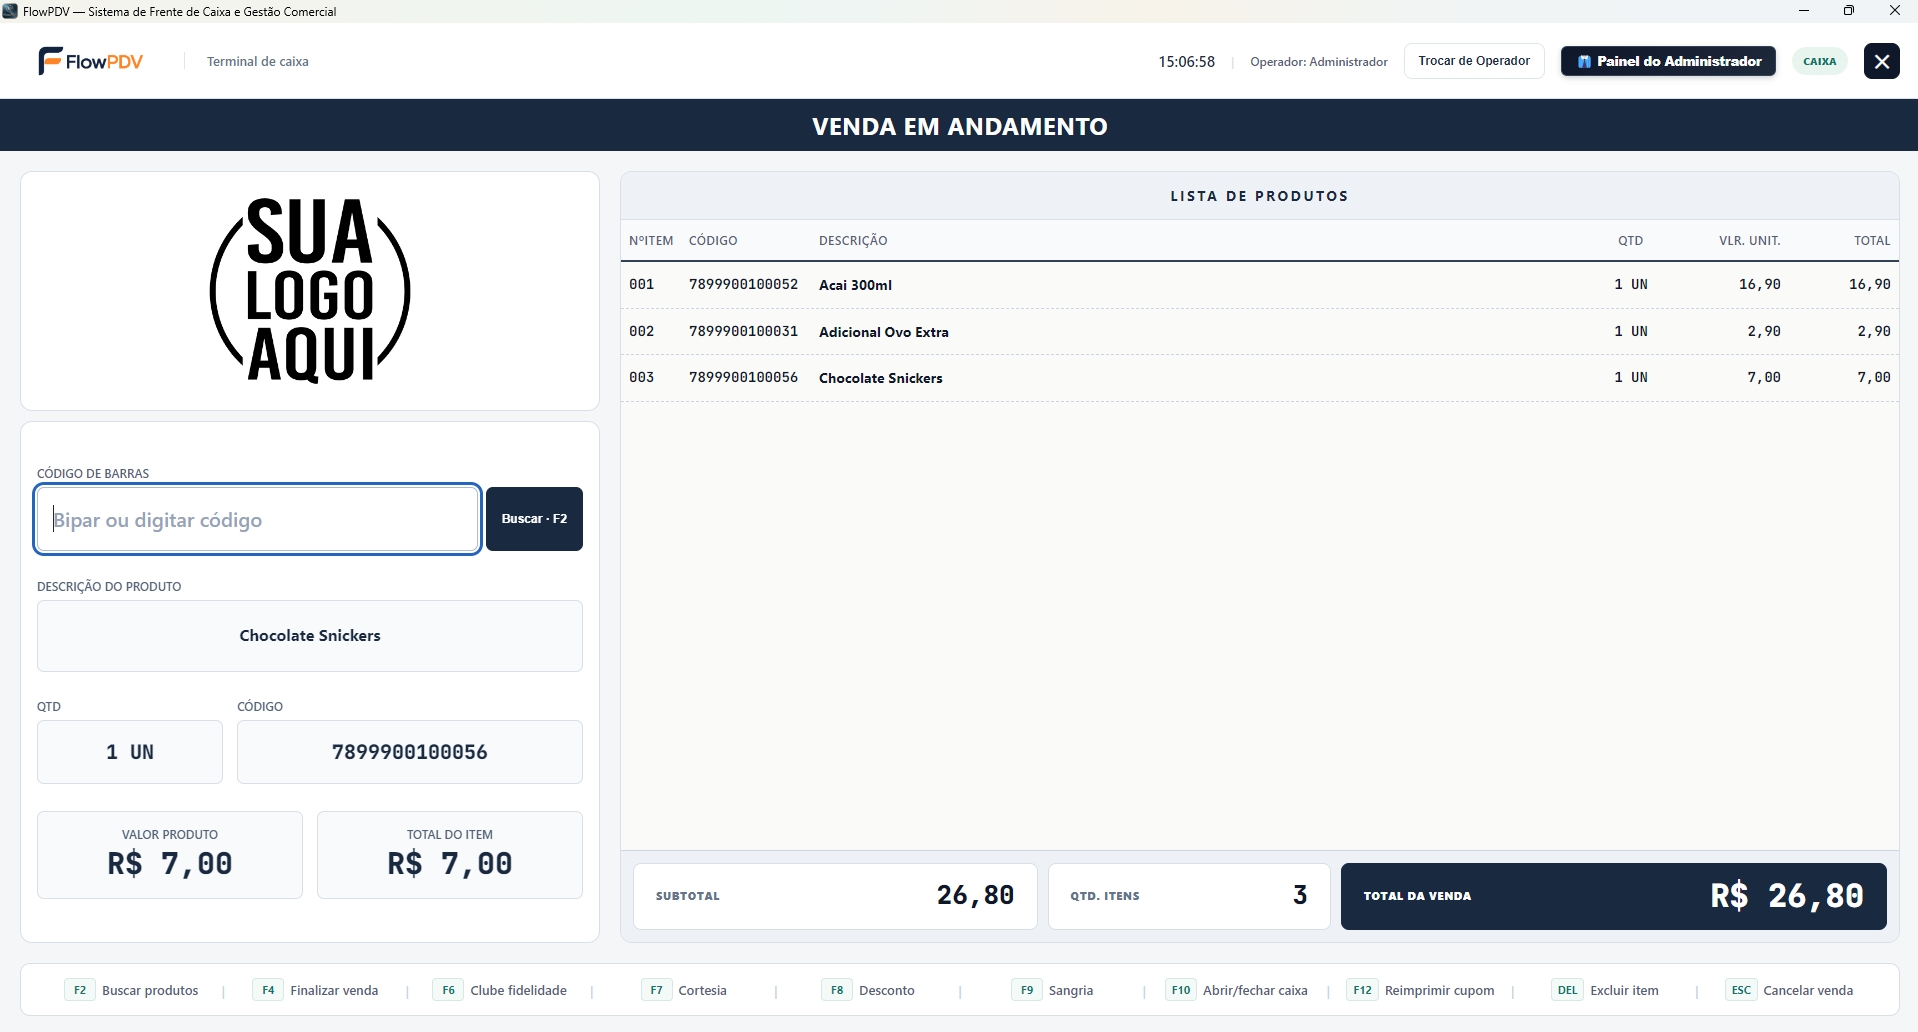Close the terminal with the dark X button
The height and width of the screenshot is (1032, 1918).
(x=1881, y=61)
